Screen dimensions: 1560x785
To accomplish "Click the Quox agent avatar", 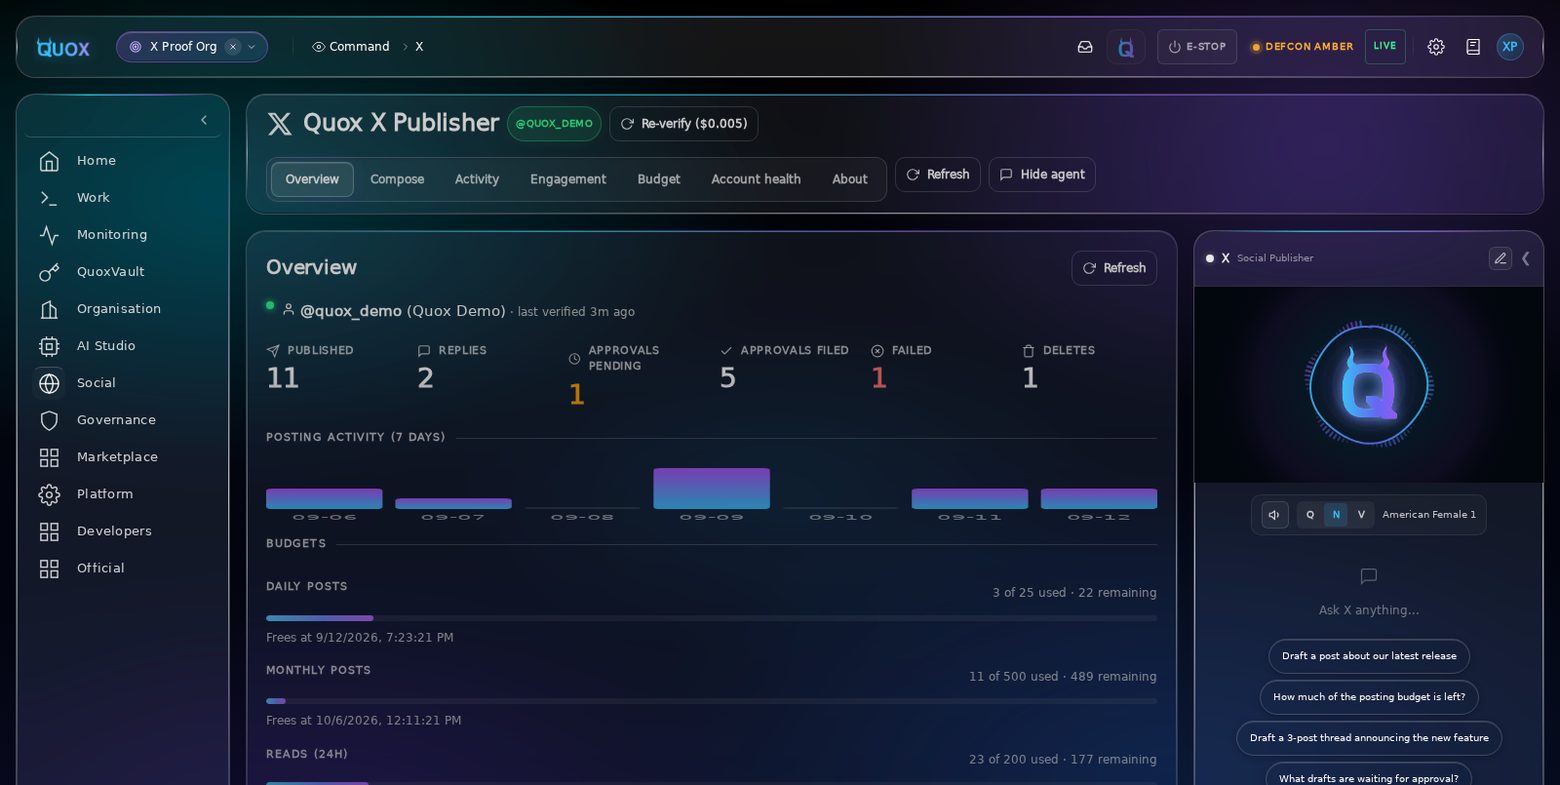I will (1369, 385).
